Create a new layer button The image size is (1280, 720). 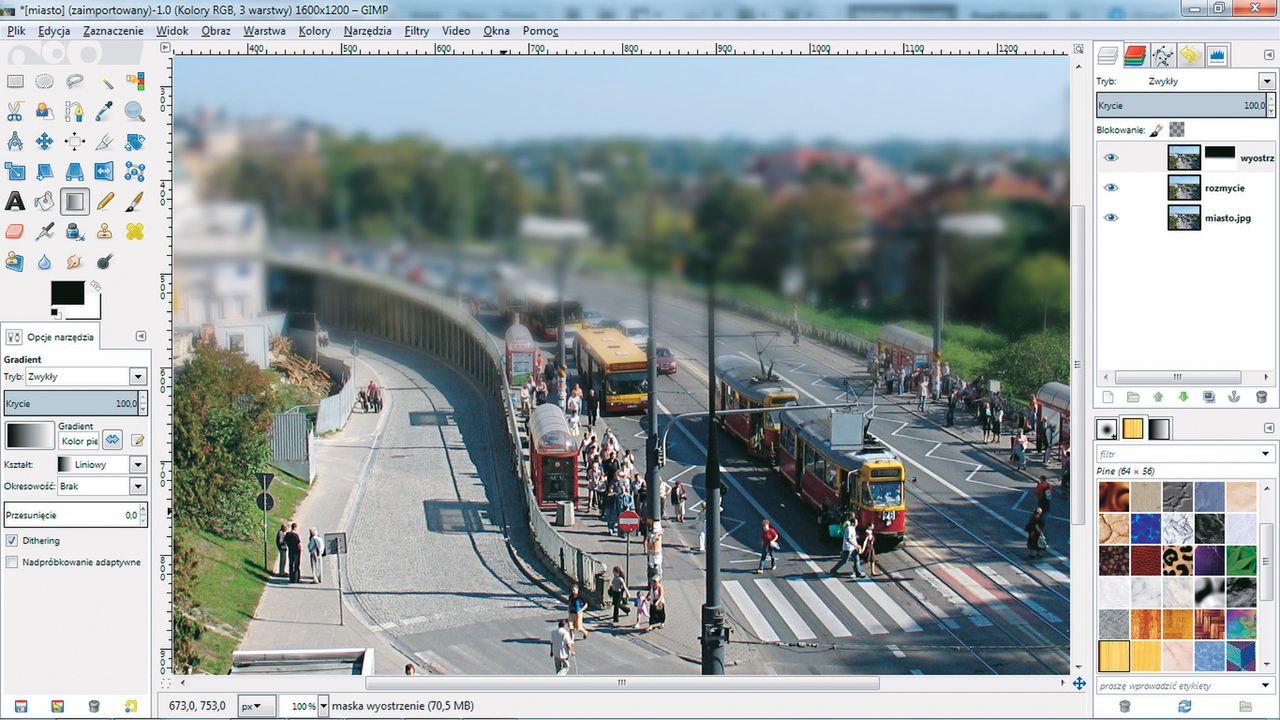click(x=1107, y=397)
